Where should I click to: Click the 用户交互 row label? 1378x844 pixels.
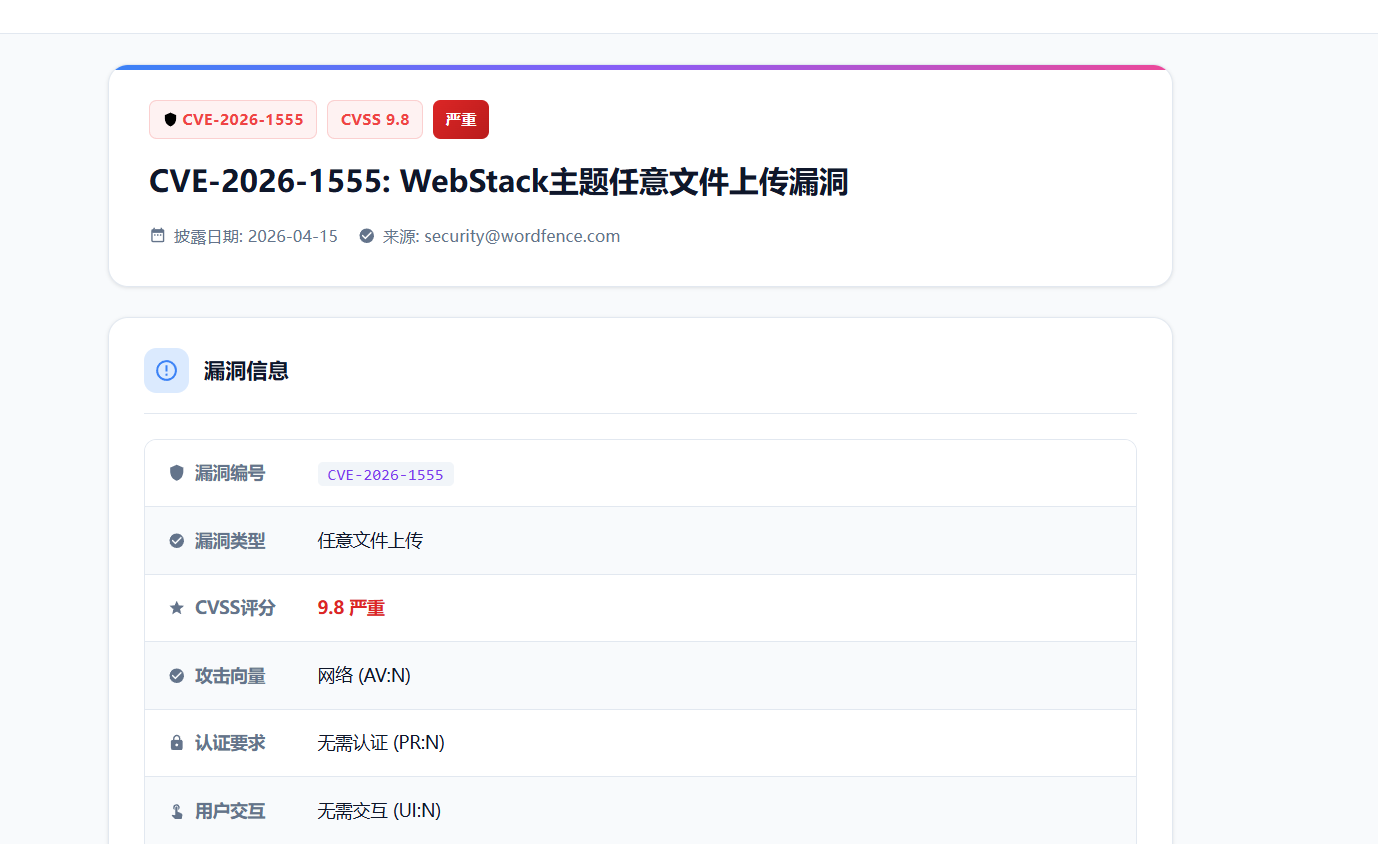coord(230,811)
